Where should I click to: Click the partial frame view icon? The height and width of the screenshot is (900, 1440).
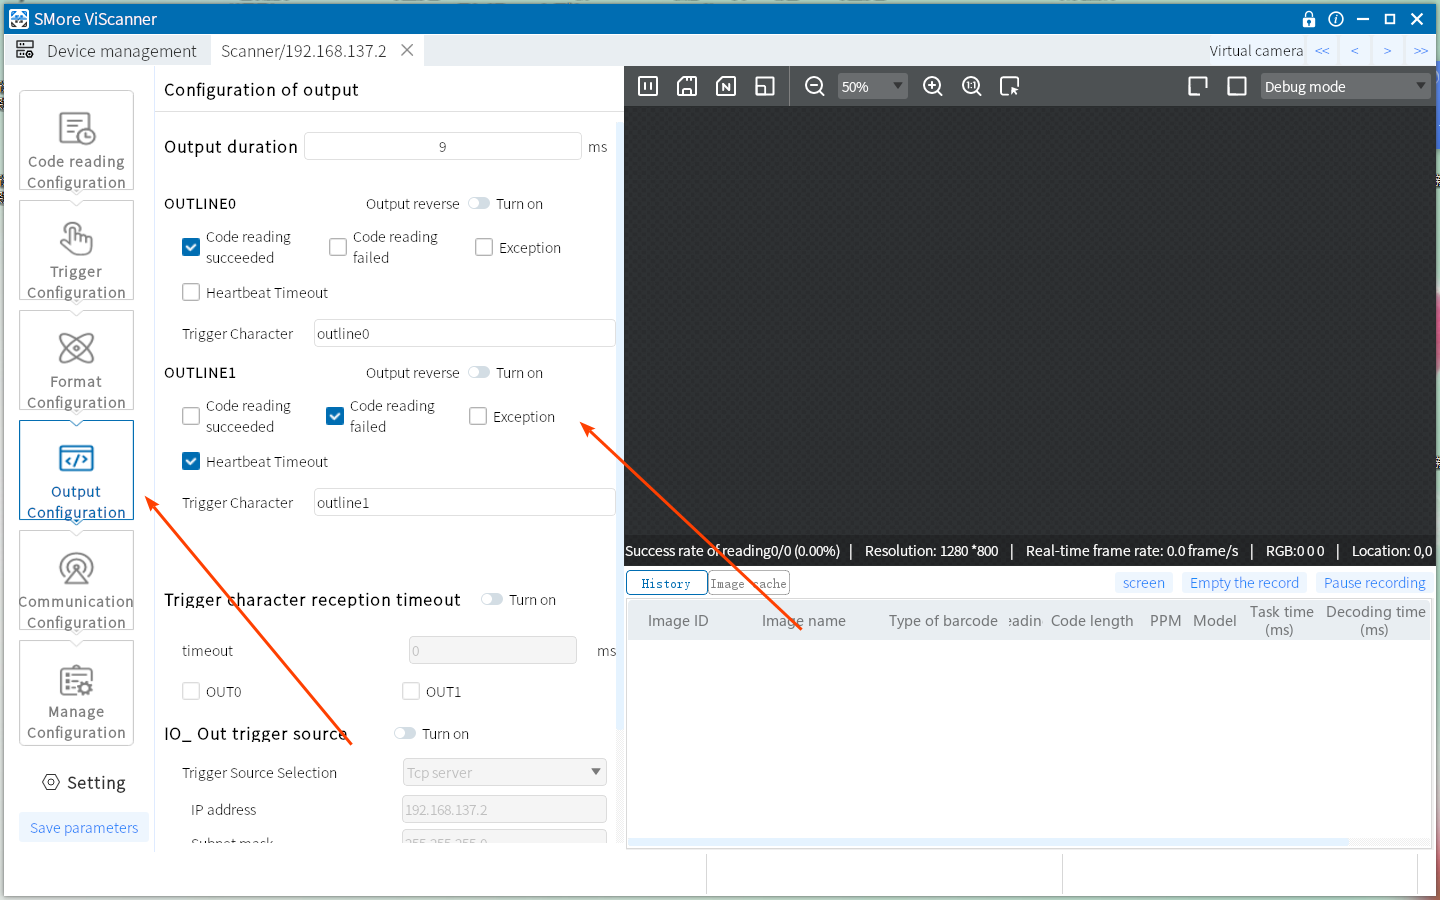pos(1198,86)
